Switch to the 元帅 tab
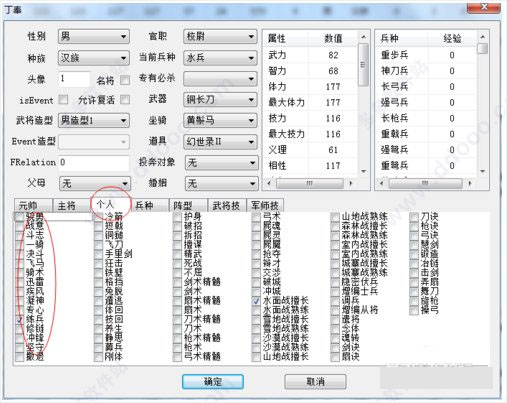Image resolution: width=507 pixels, height=403 pixels. (33, 205)
